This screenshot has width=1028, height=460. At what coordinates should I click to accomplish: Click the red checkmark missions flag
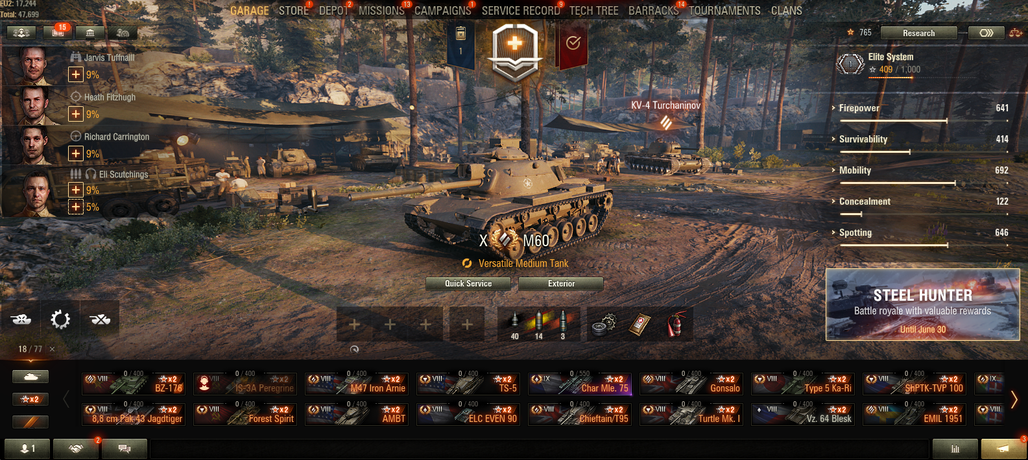(x=571, y=45)
